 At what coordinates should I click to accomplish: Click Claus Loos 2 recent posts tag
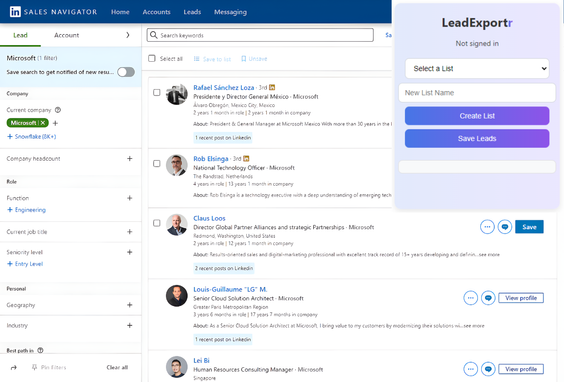coord(224,268)
